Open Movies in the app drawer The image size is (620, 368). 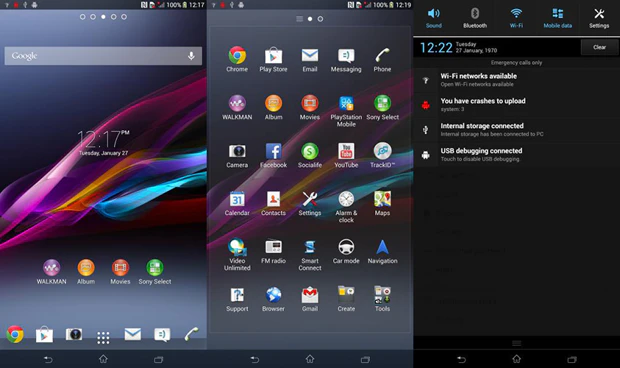(x=310, y=108)
